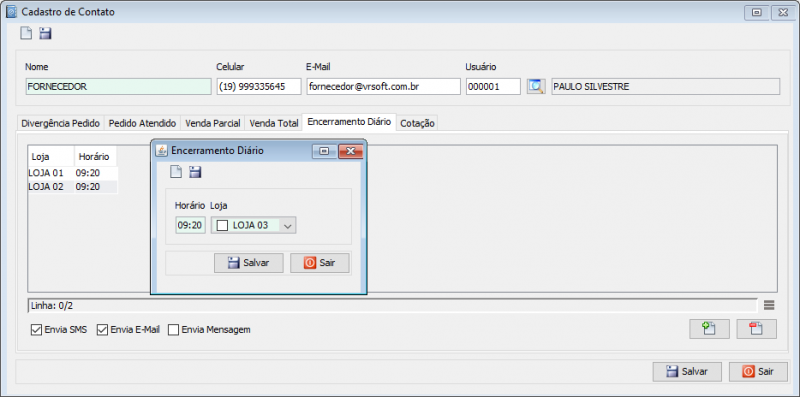Image resolution: width=800 pixels, height=397 pixels.
Task: Click the save disk icon in main toolbar
Action: [x=45, y=34]
